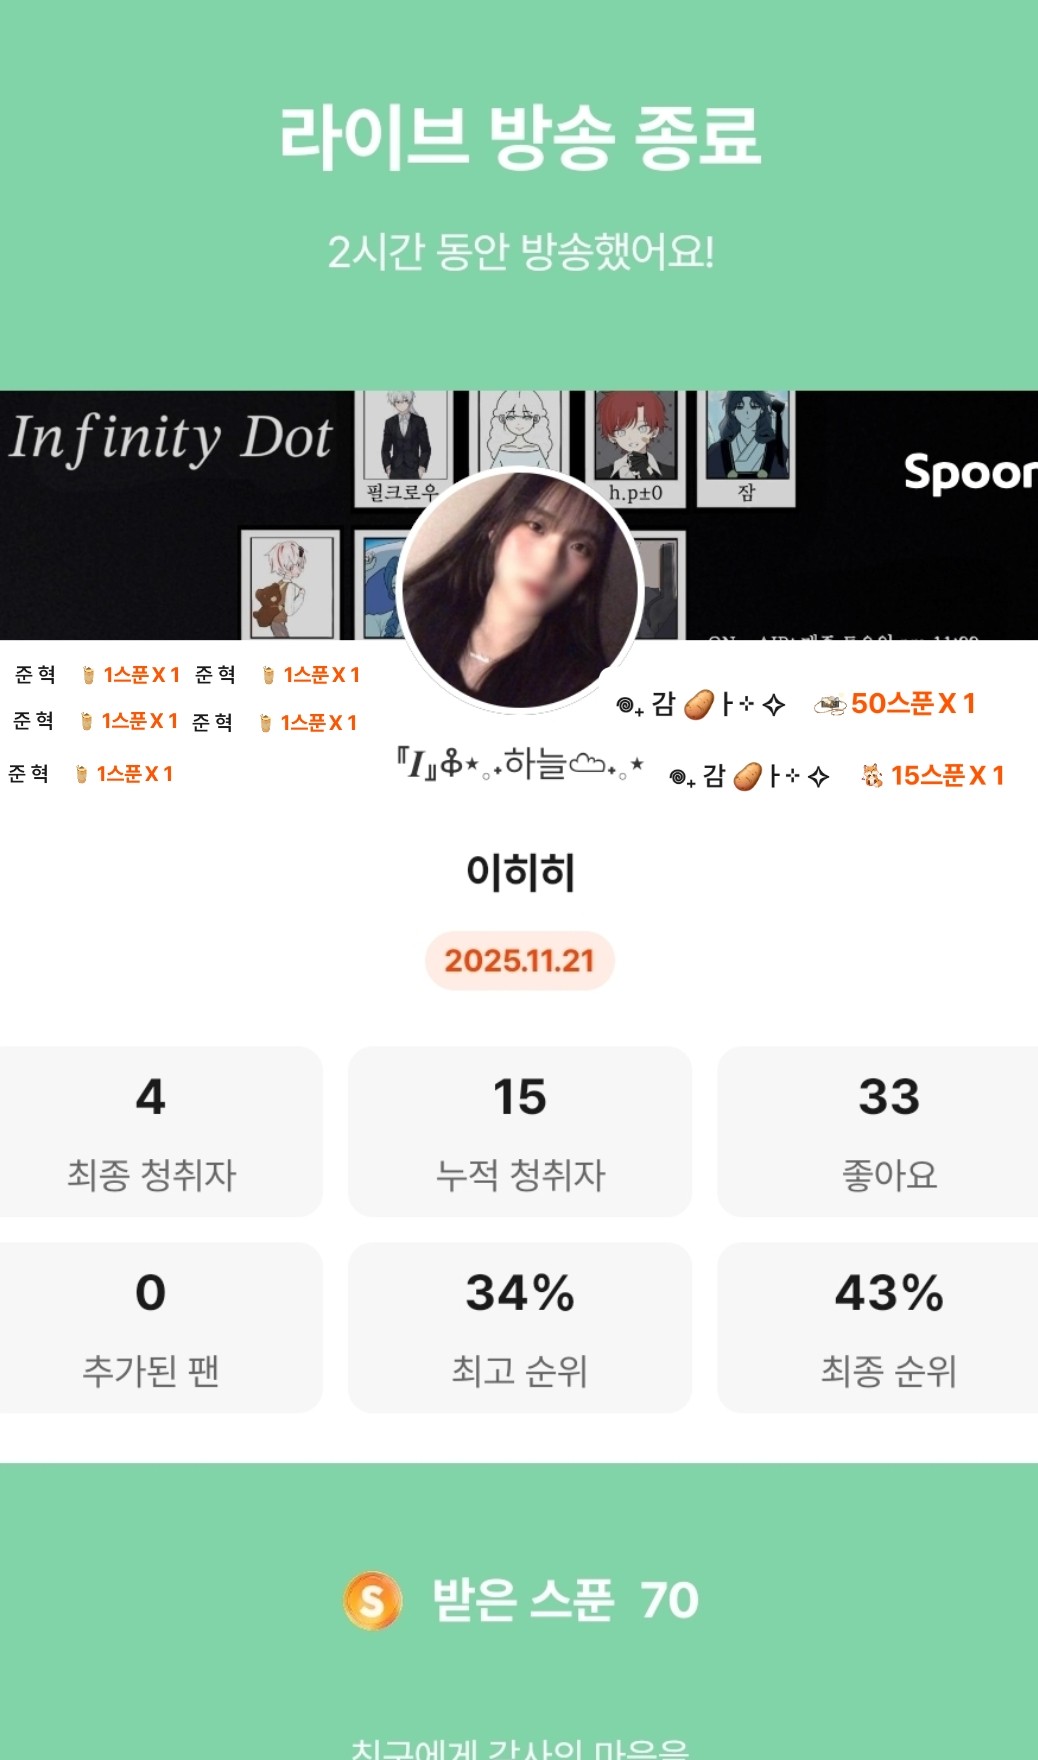Open the 누적 청취자 stat card

click(x=520, y=1131)
